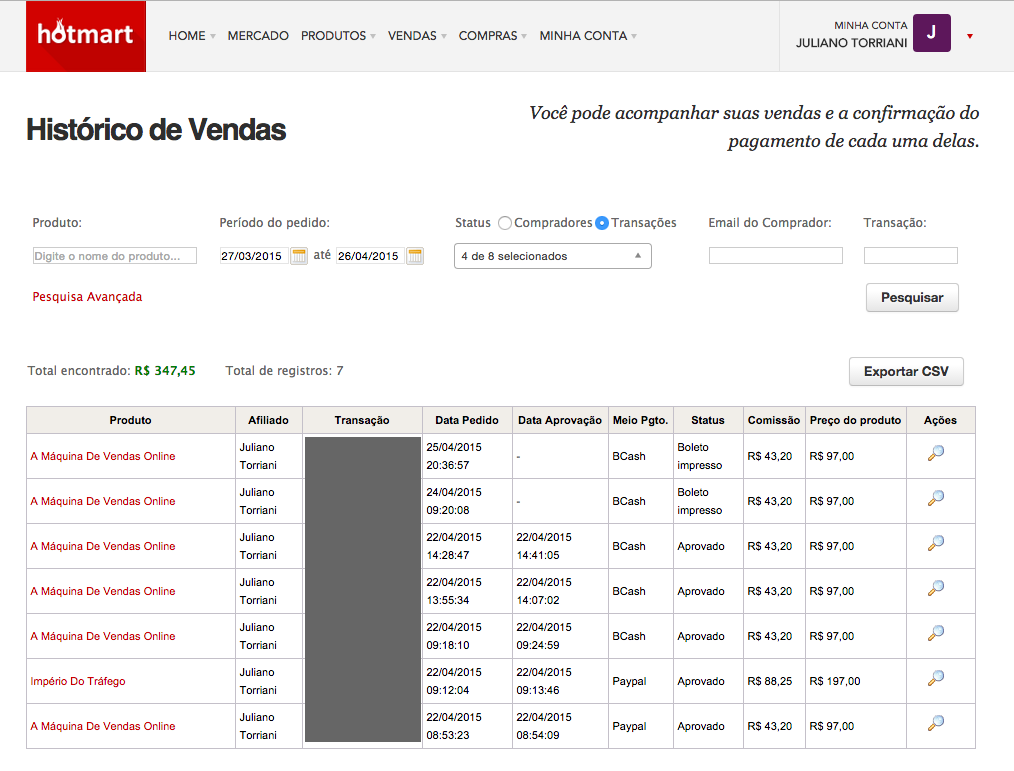Viewport: 1014px width, 771px height.
Task: Open the COMPRAS menu
Action: click(493, 36)
